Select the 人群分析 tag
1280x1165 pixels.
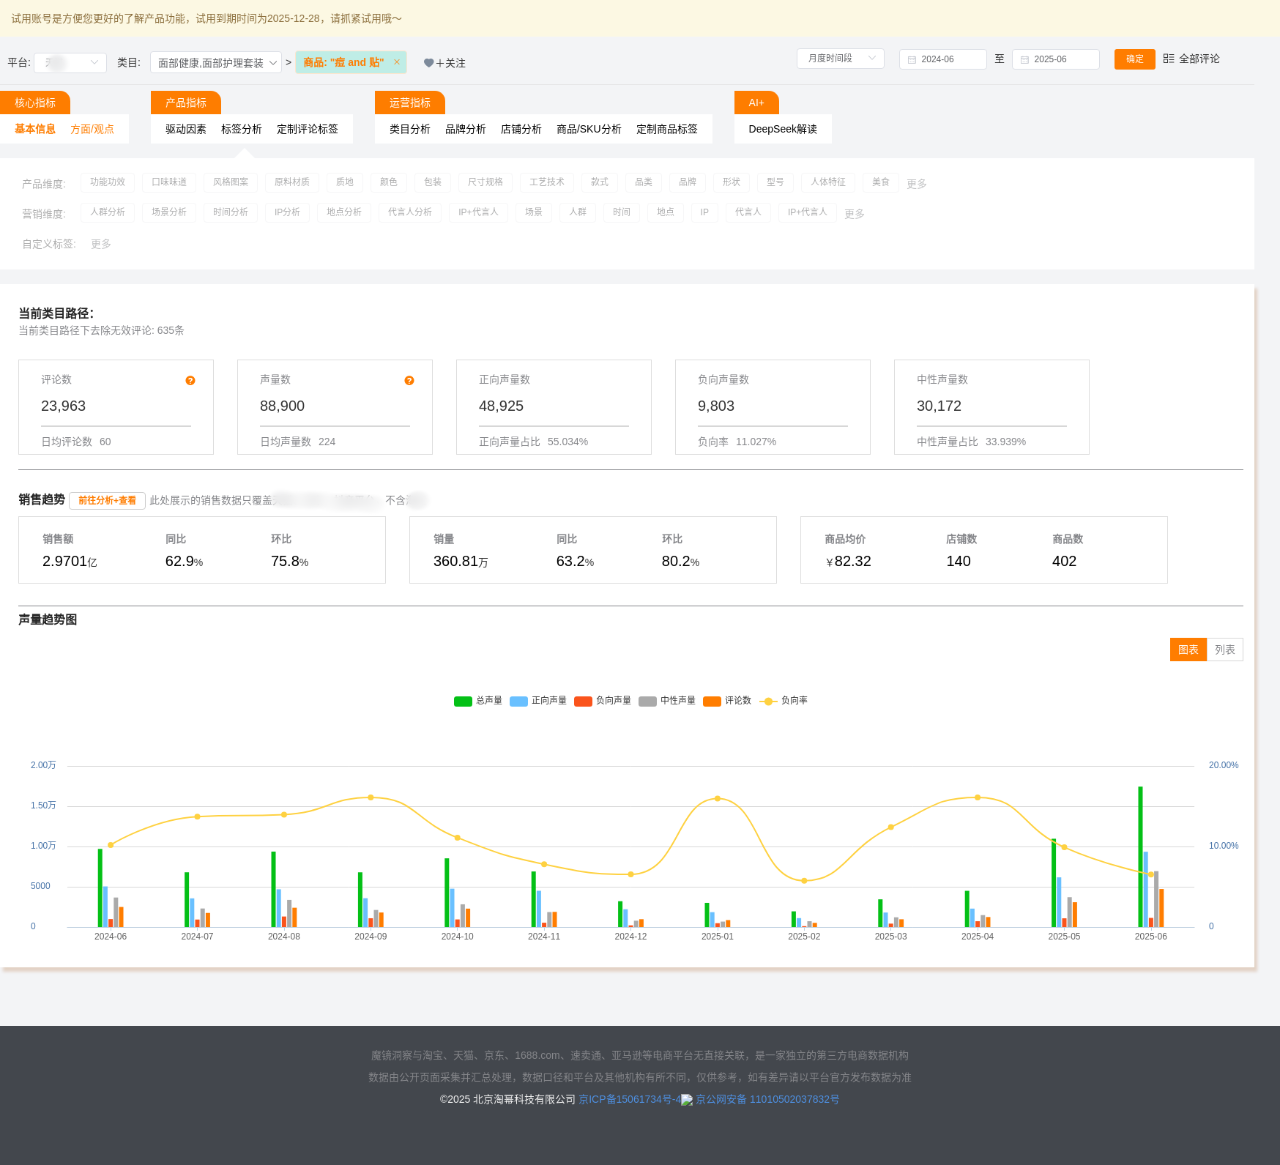(x=108, y=212)
